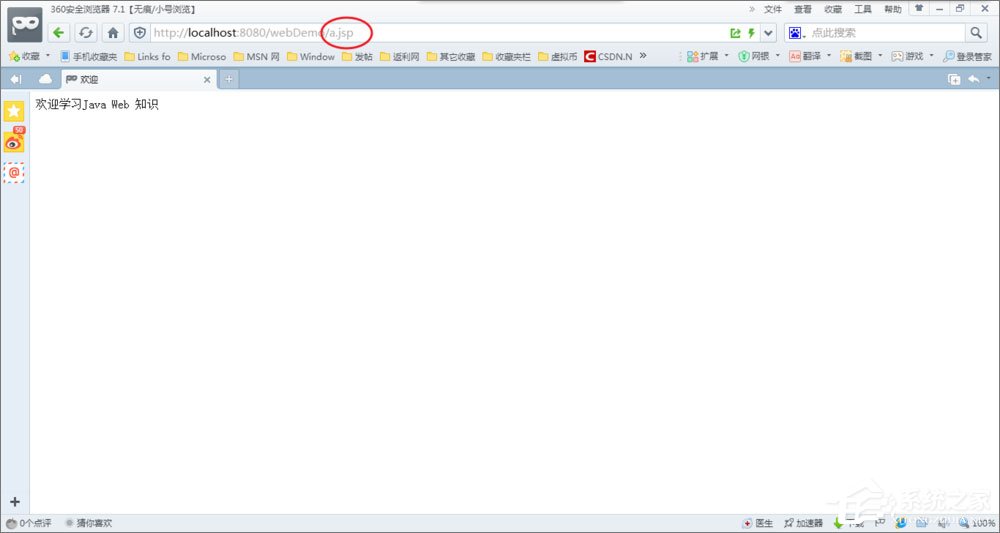This screenshot has height=533, width=1000.
Task: Open the 虚拟币 bookmark folder
Action: (557, 56)
